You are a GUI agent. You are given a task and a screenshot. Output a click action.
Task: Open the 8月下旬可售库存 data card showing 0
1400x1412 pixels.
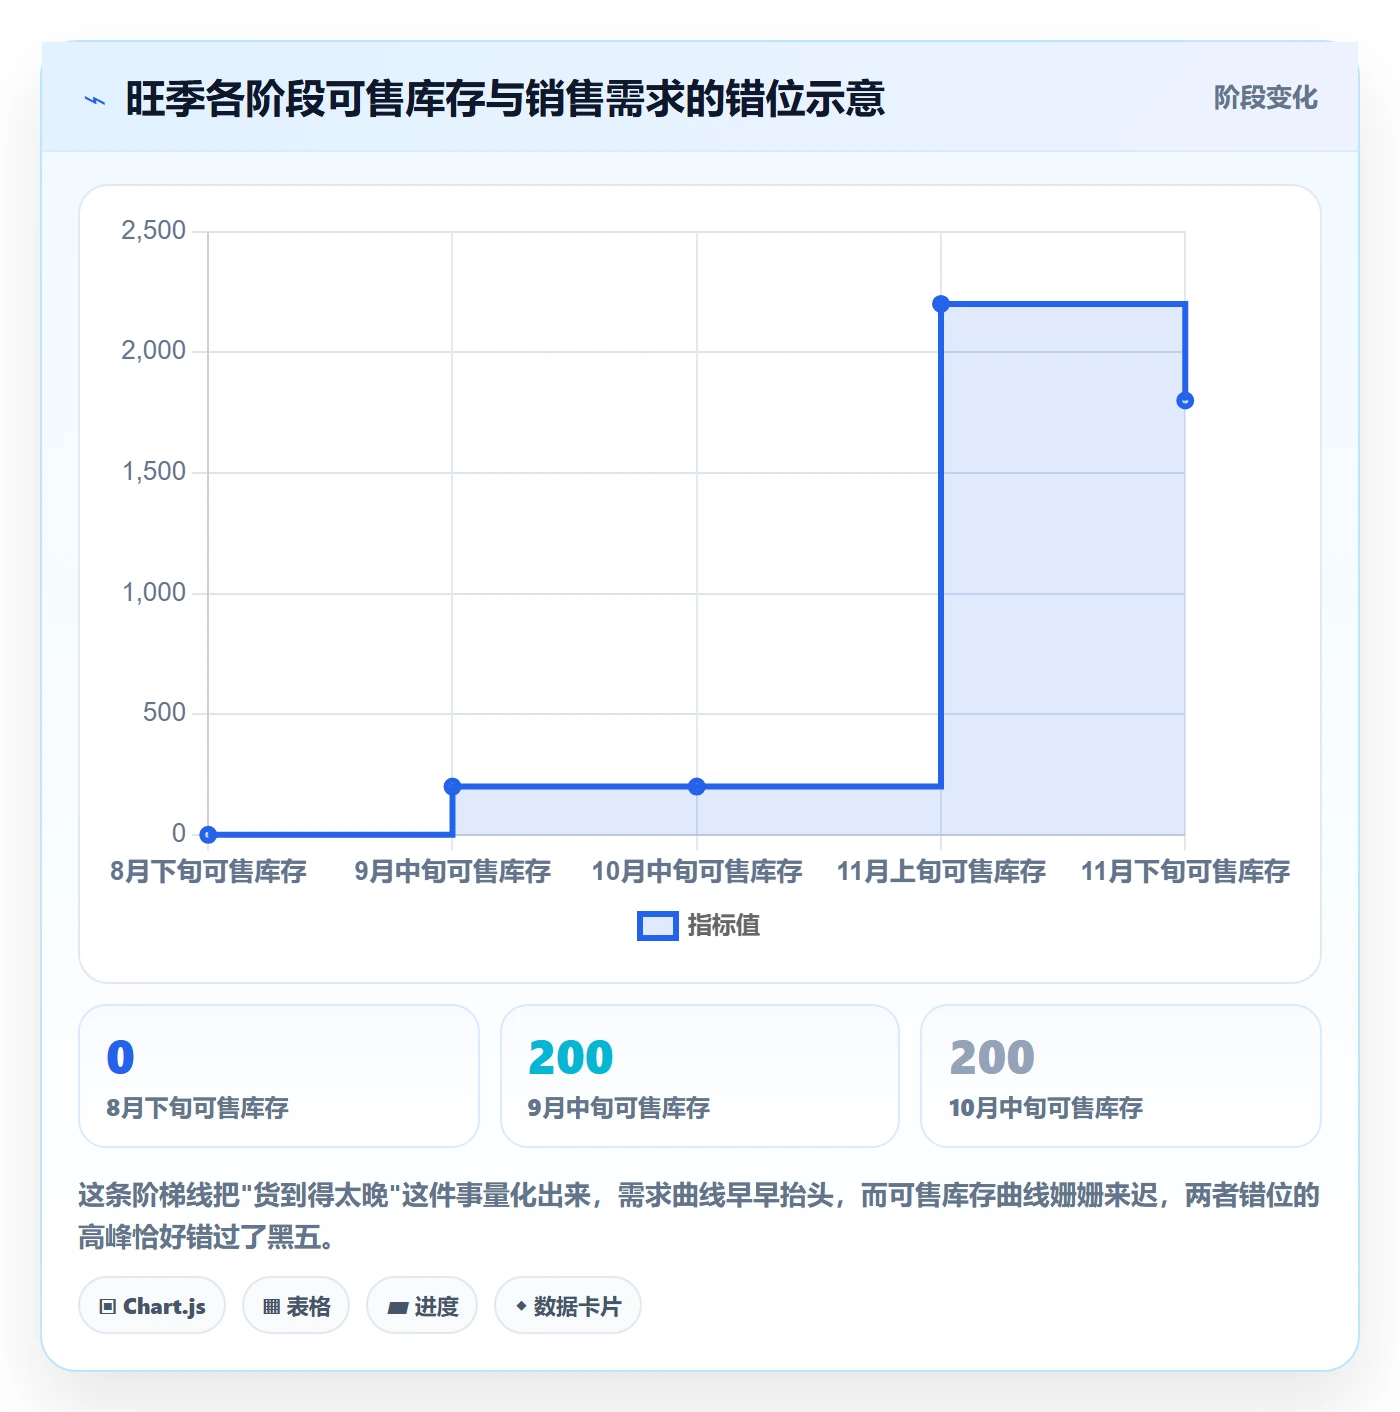(279, 1076)
